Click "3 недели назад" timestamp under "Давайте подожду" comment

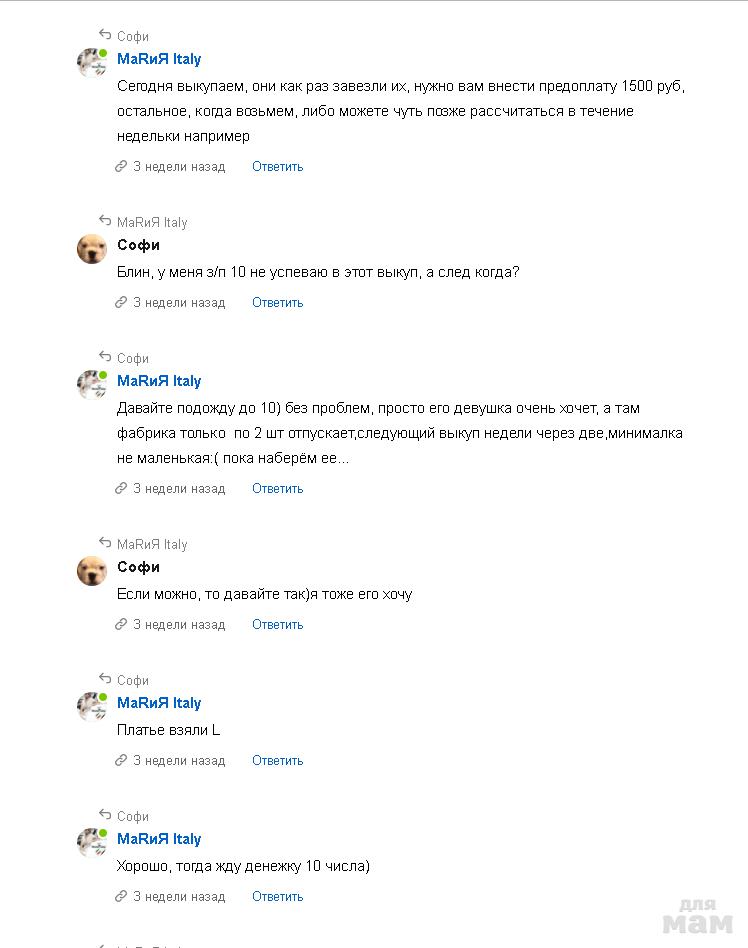[x=179, y=489]
